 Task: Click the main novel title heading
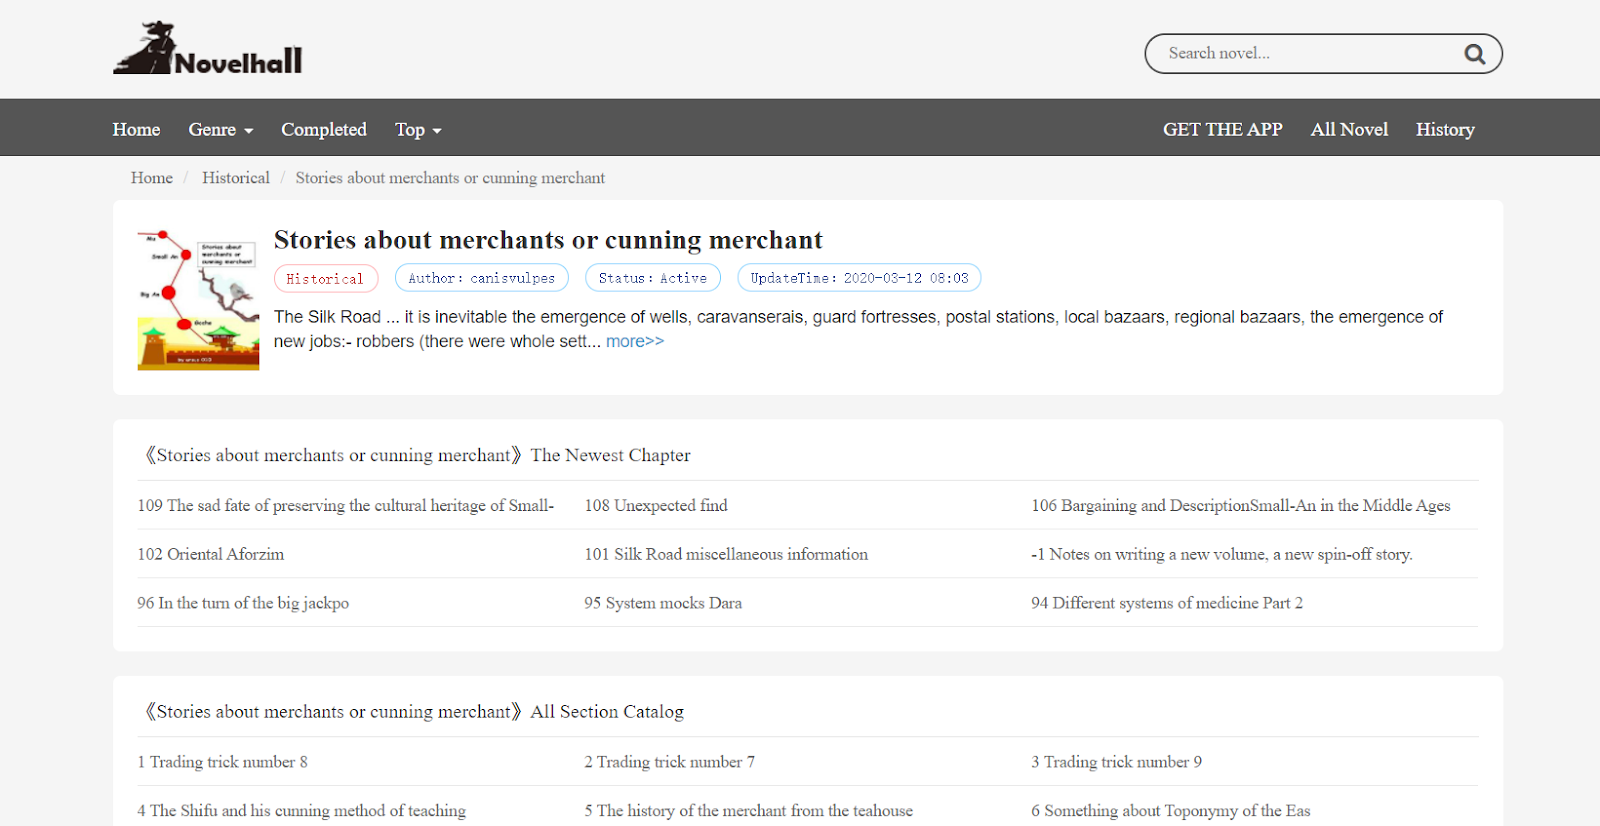point(548,240)
